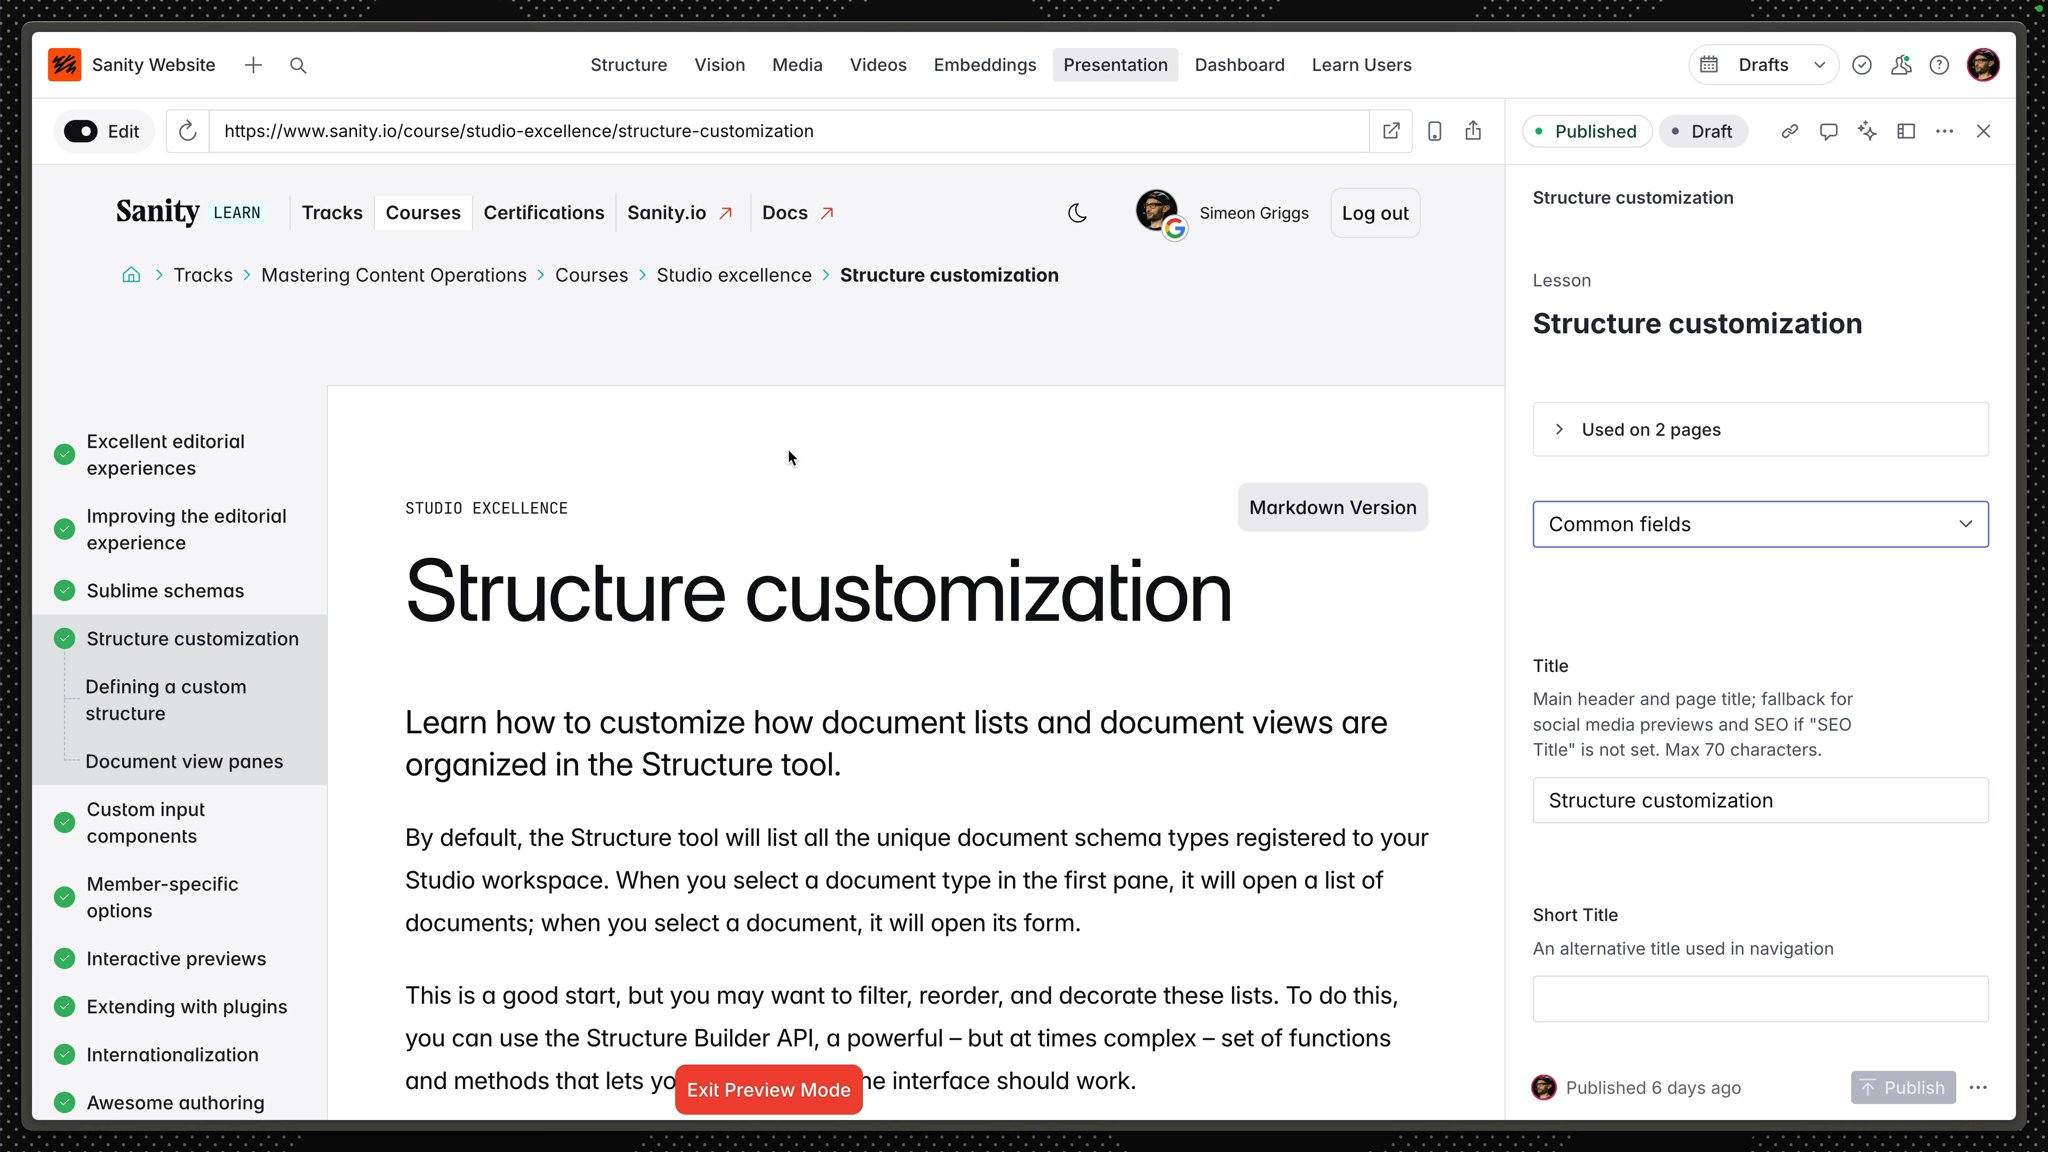Click Certifications in the navigation
The height and width of the screenshot is (1152, 2048).
tap(544, 213)
